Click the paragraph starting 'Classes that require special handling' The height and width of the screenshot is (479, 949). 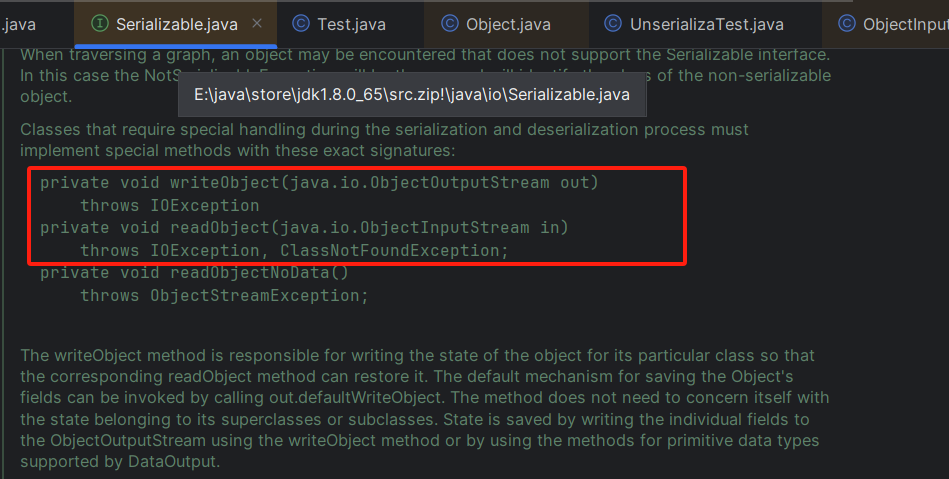click(x=384, y=140)
